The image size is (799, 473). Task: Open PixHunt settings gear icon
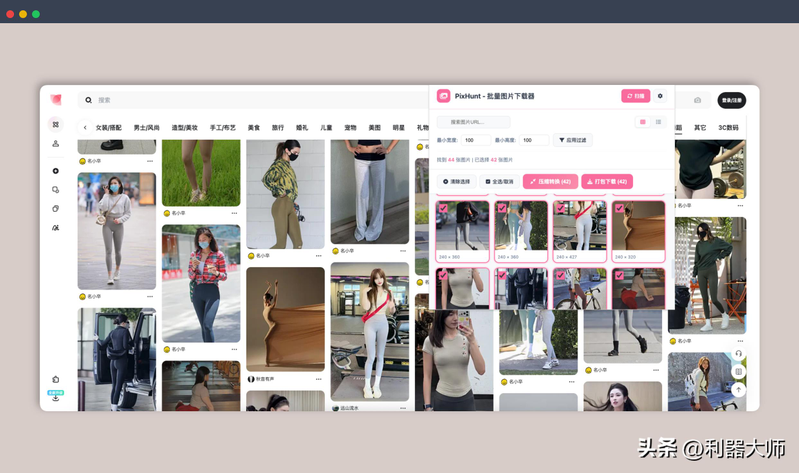660,96
